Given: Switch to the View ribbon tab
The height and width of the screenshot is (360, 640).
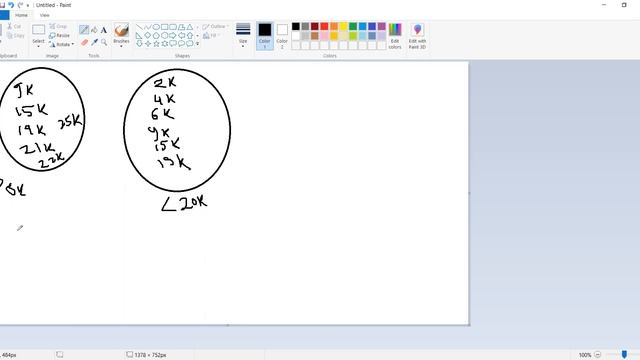Looking at the screenshot, I should (44, 15).
